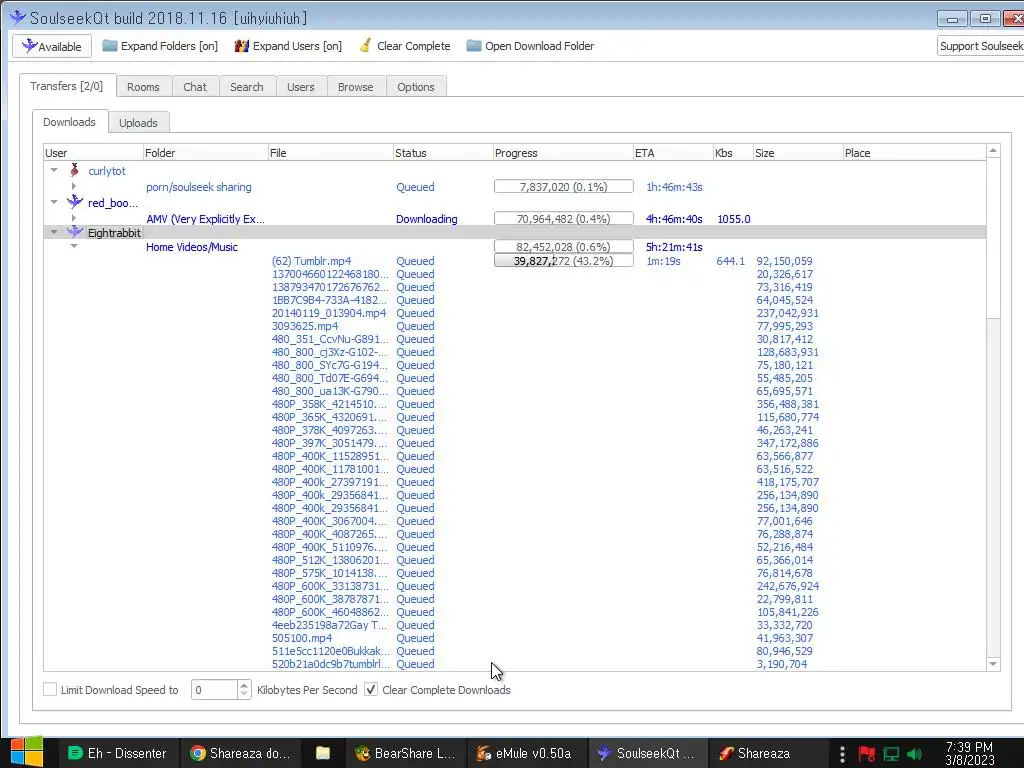Increase the download speed limit spinner

244,684
